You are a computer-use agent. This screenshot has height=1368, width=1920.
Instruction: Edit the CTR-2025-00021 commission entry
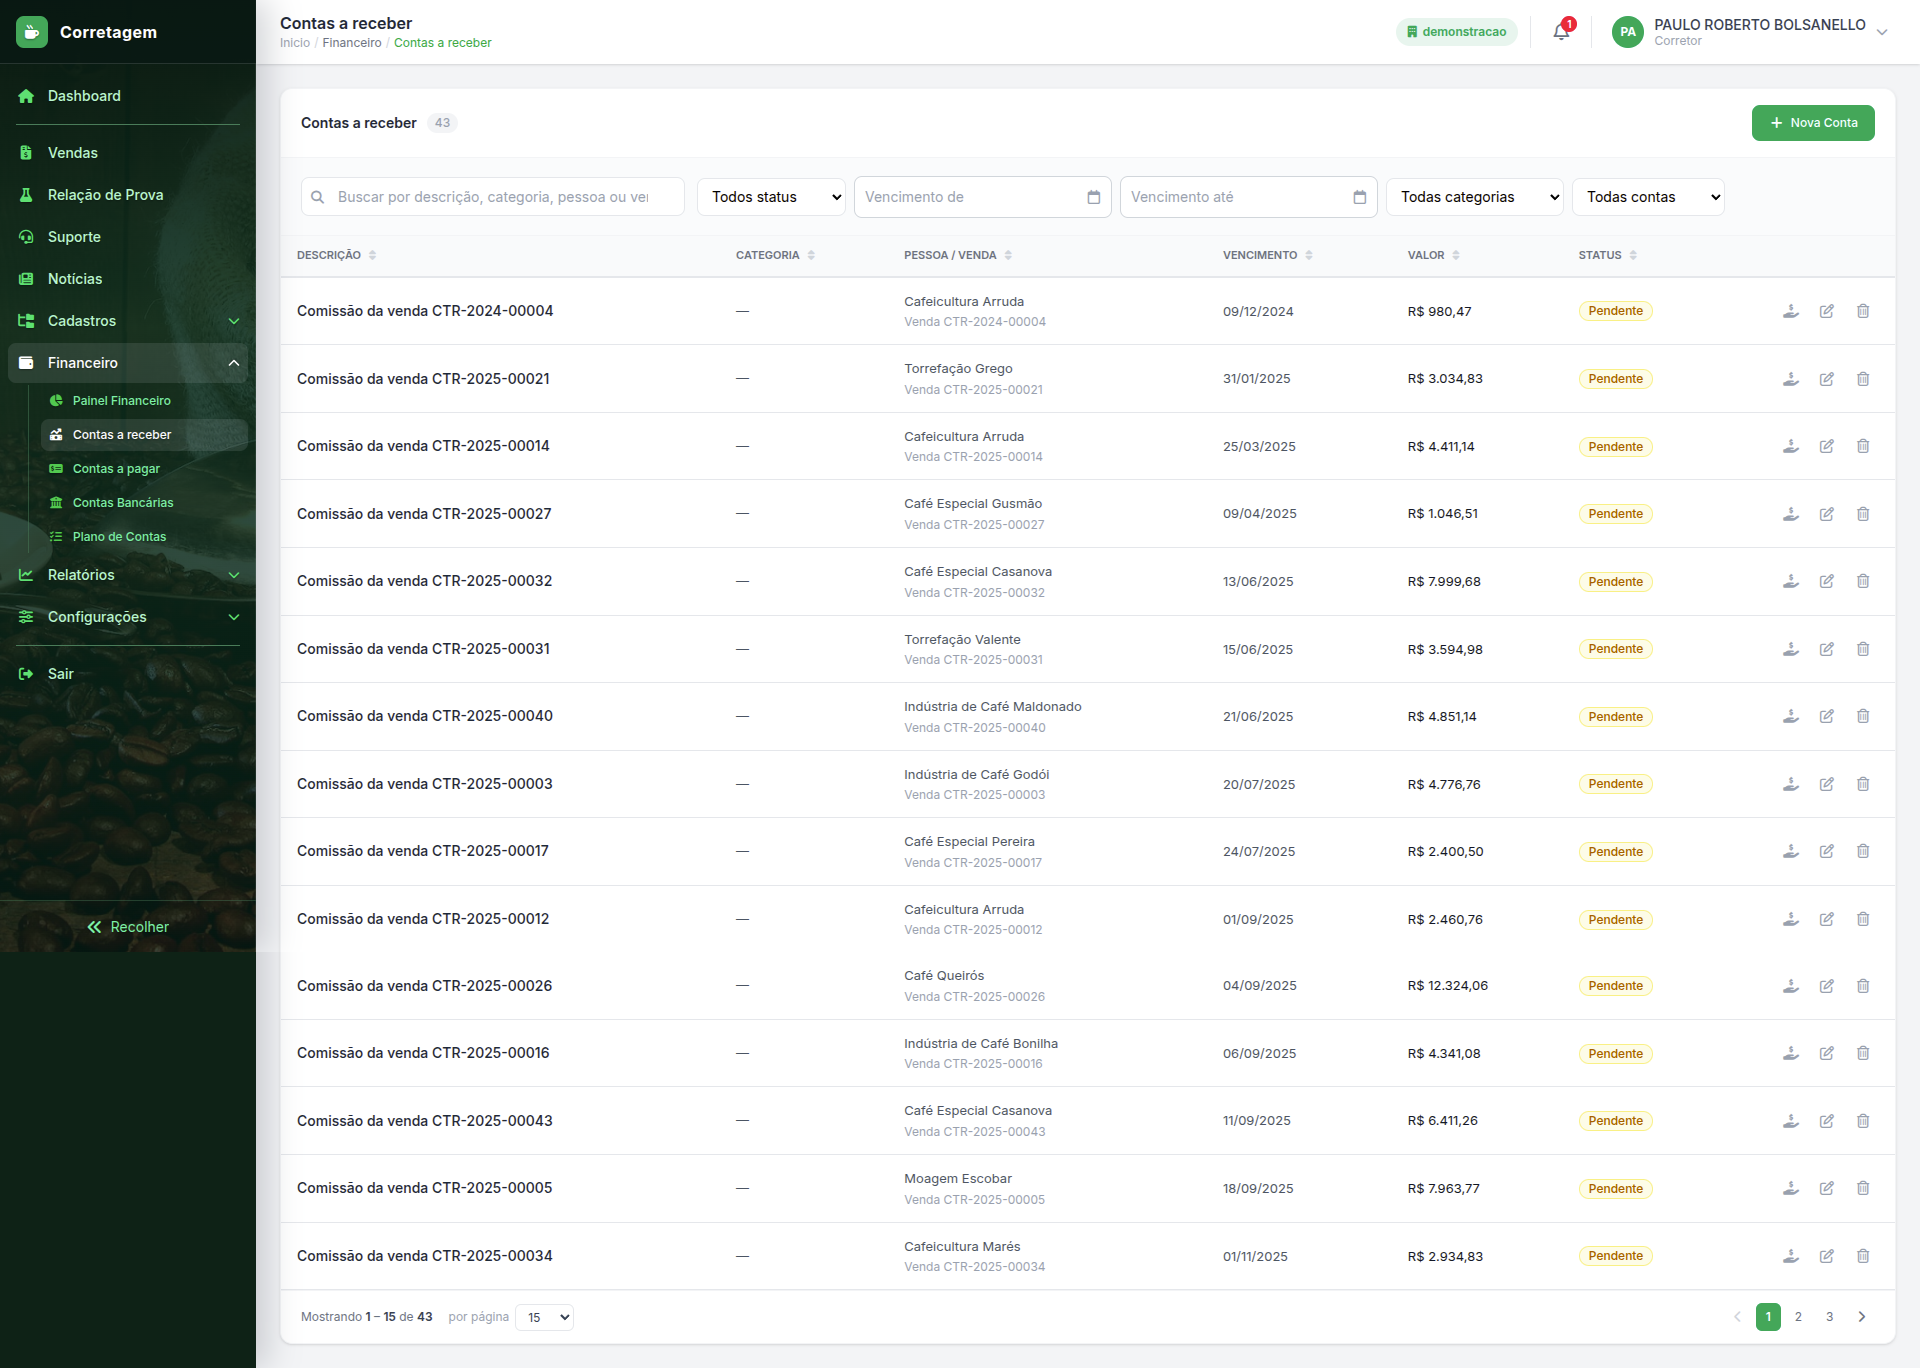(x=1827, y=379)
